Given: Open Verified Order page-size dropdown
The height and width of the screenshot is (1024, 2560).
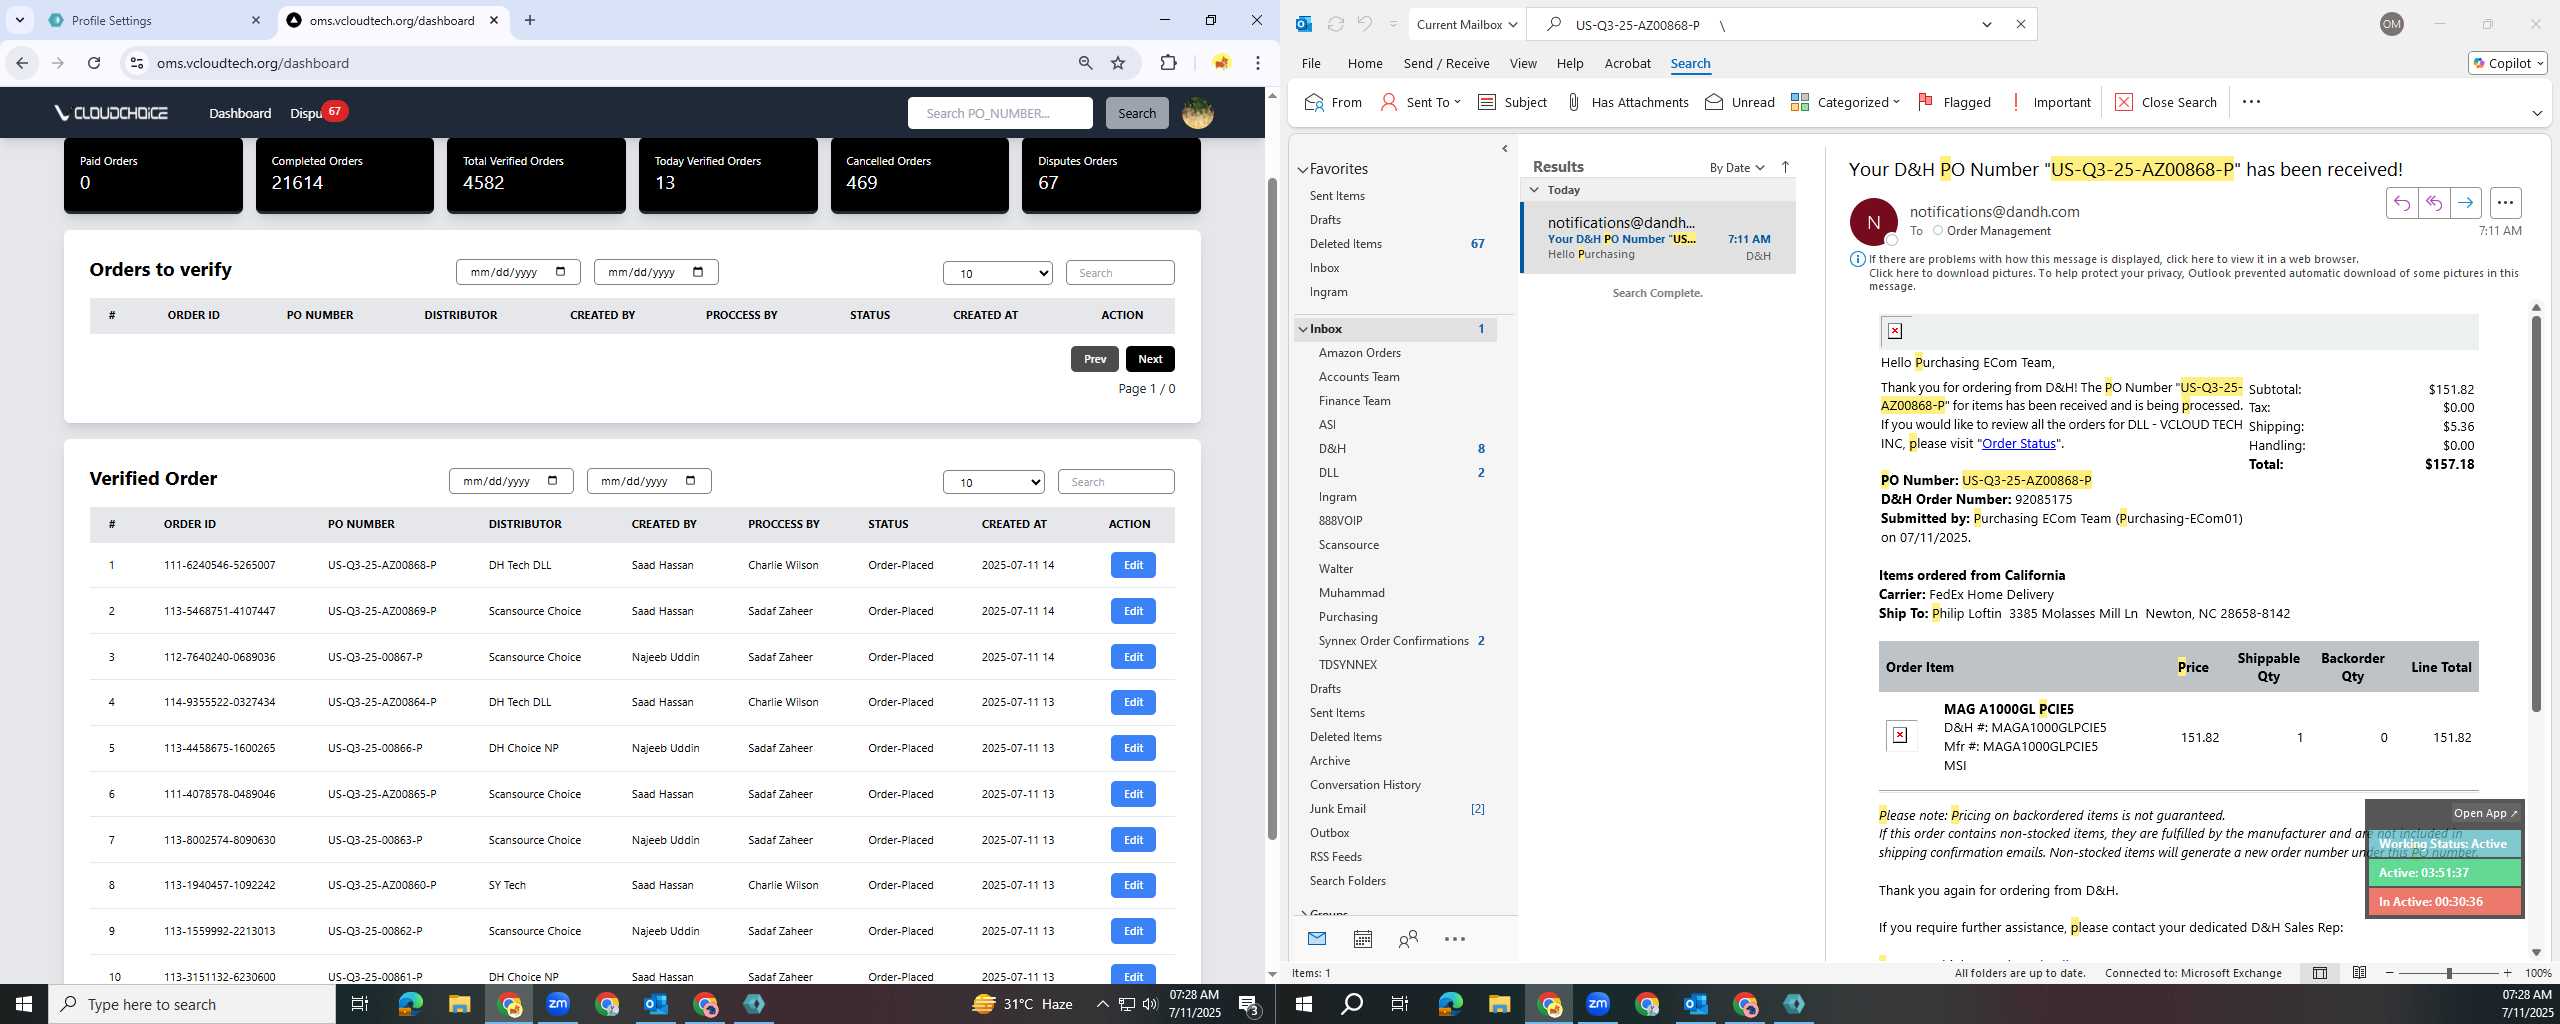Looking at the screenshot, I should [994, 482].
